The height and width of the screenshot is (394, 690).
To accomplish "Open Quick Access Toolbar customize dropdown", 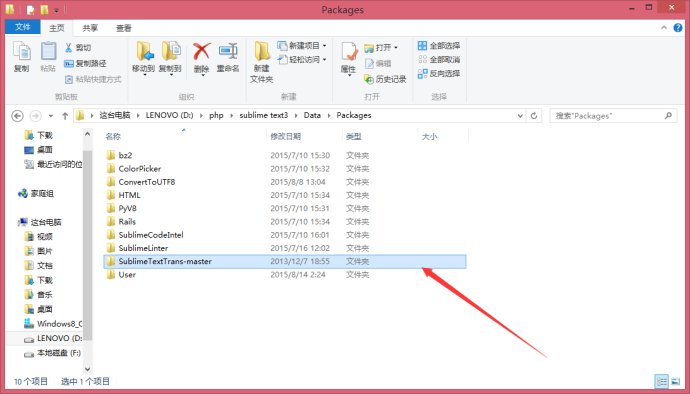I will [56, 10].
